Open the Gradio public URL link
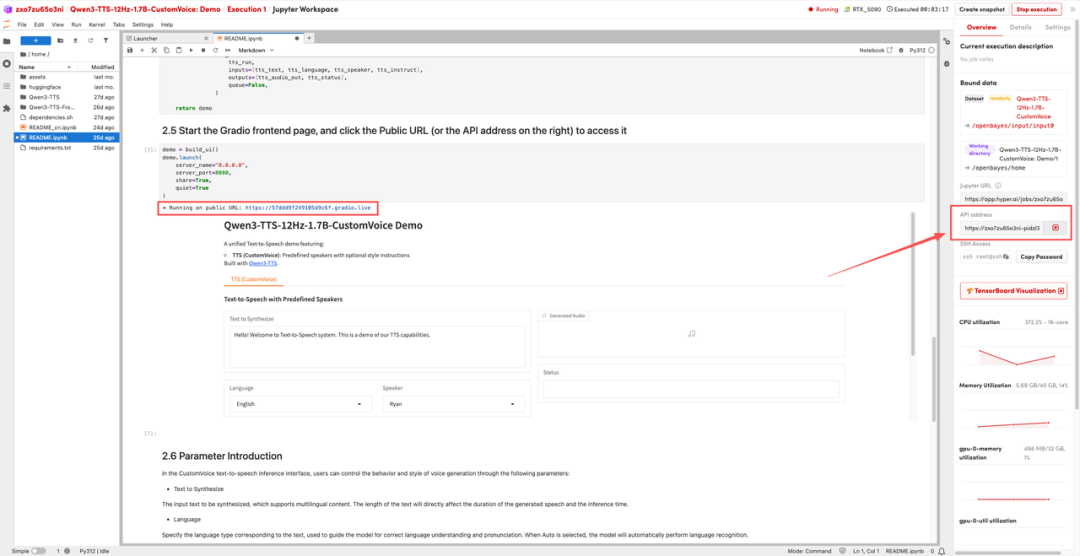The width and height of the screenshot is (1080, 556). (x=307, y=207)
